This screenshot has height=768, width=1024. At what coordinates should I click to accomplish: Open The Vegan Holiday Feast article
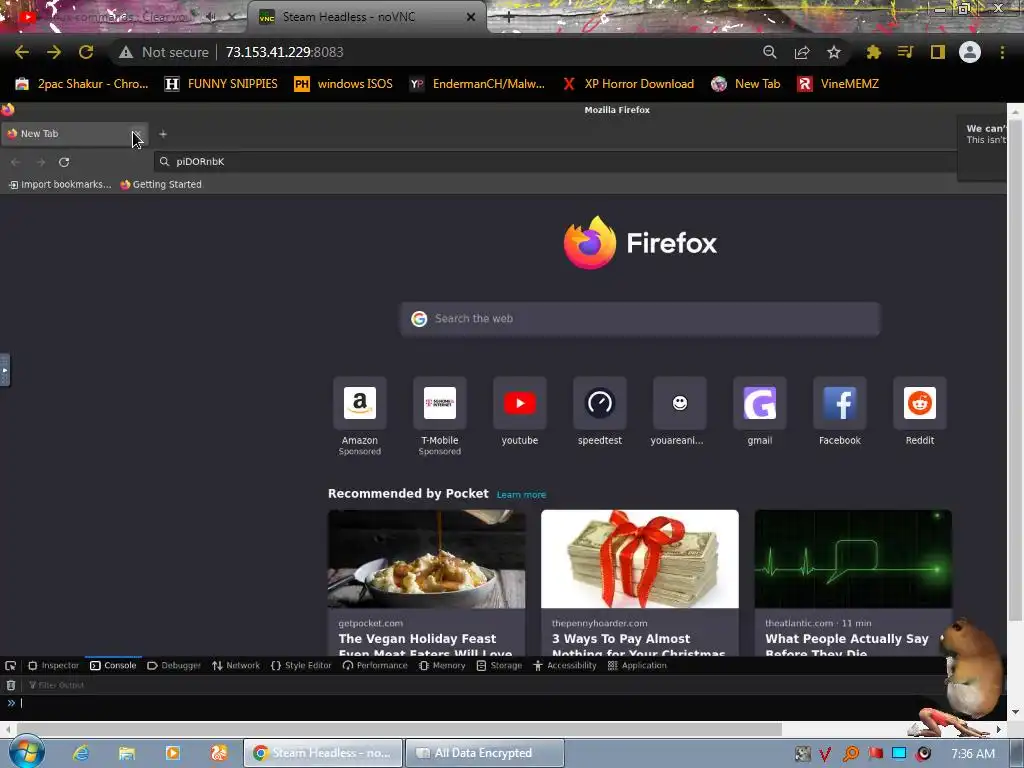click(x=426, y=583)
